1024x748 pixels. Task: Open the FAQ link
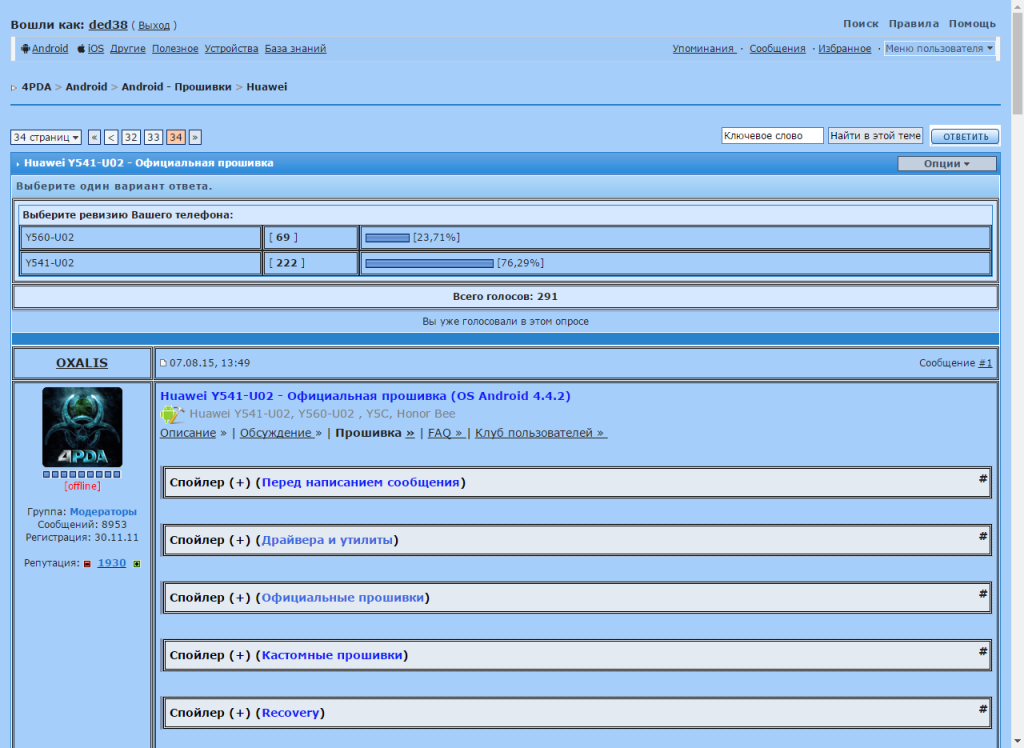click(x=447, y=433)
